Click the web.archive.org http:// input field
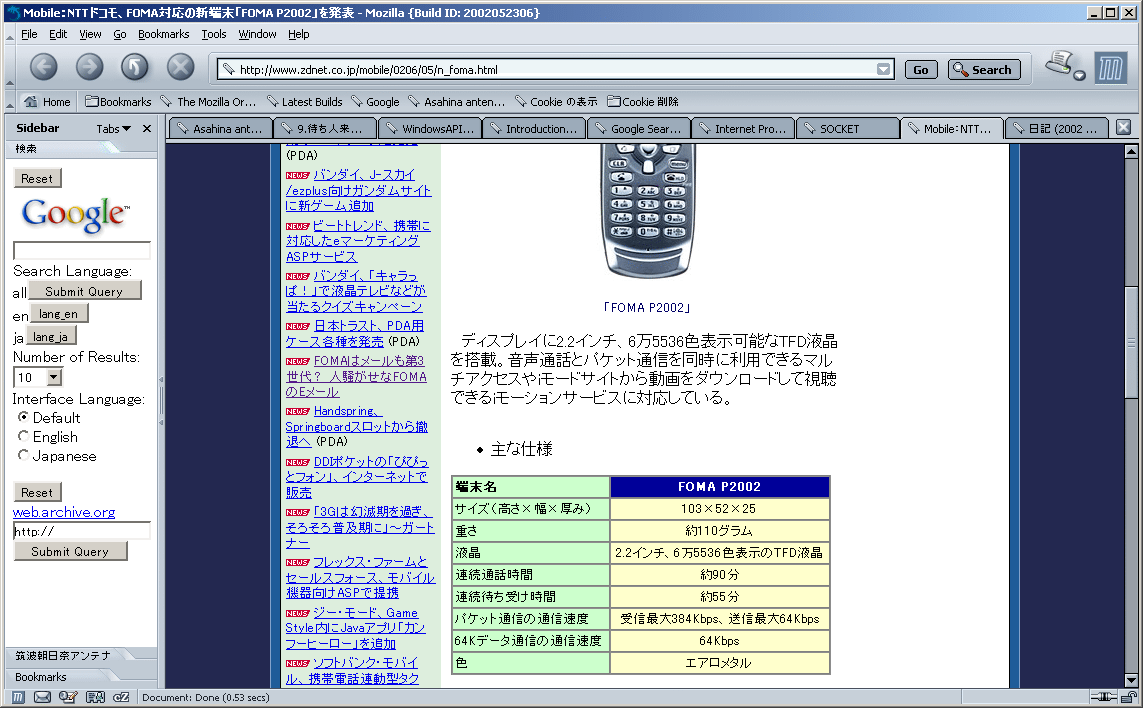This screenshot has width=1143, height=708. tap(82, 531)
